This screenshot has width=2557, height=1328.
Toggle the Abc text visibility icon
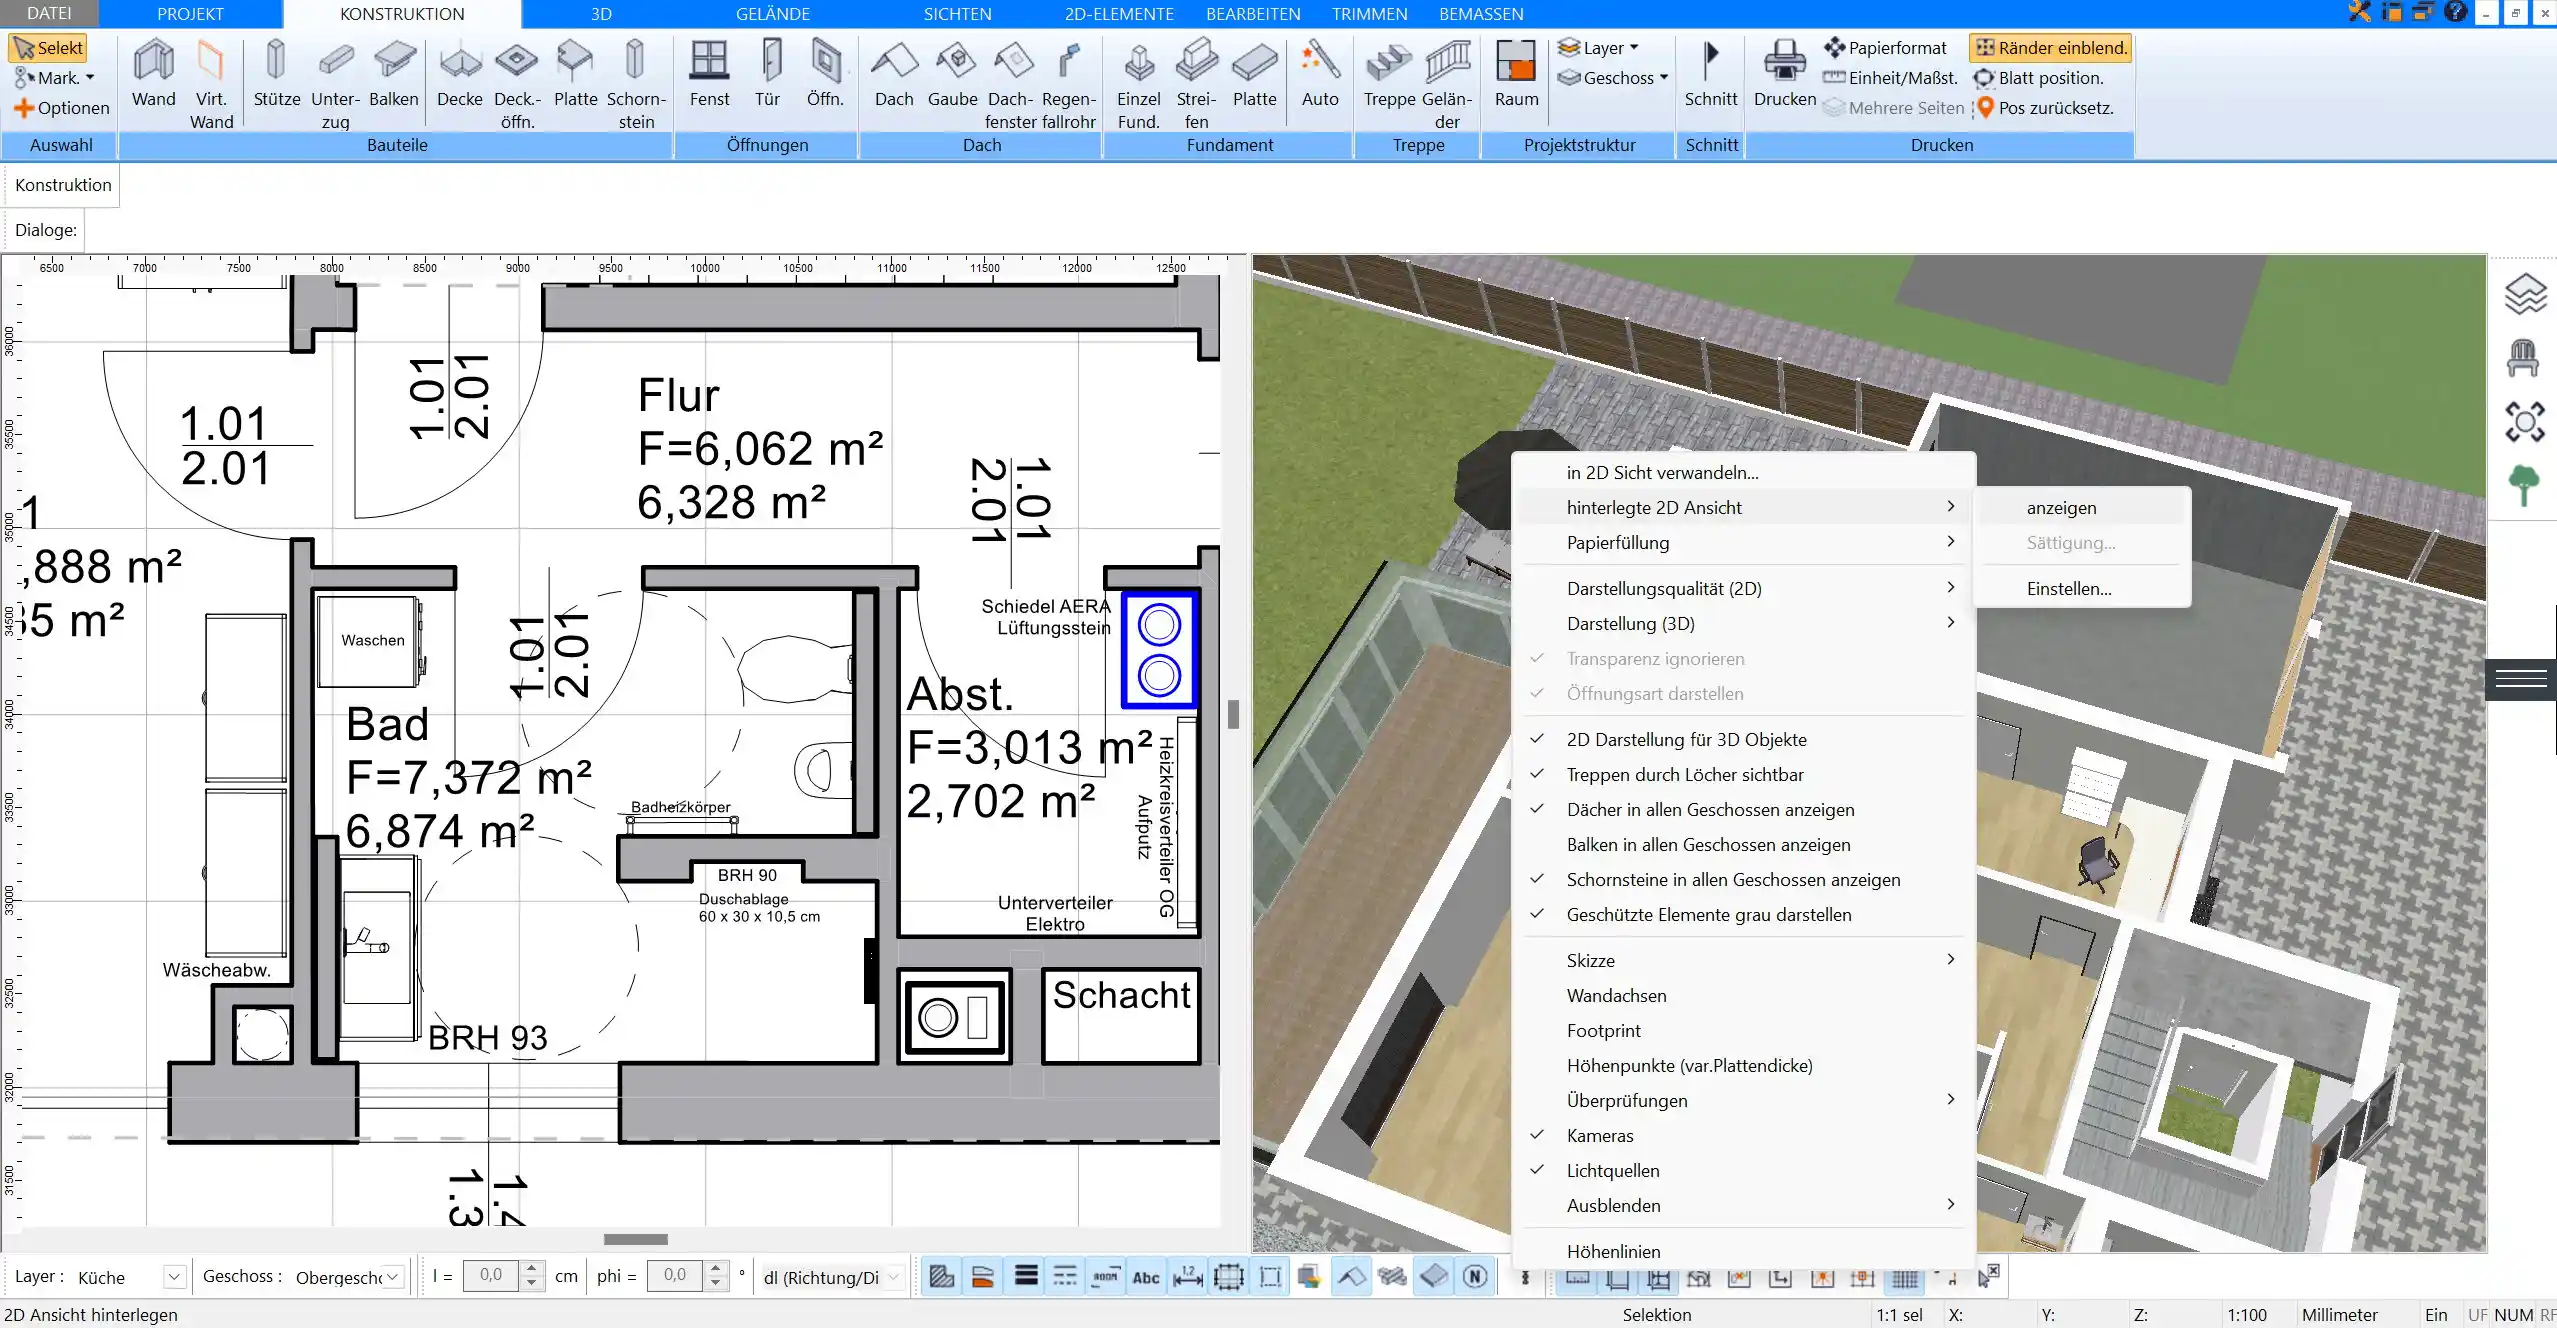[1146, 1277]
